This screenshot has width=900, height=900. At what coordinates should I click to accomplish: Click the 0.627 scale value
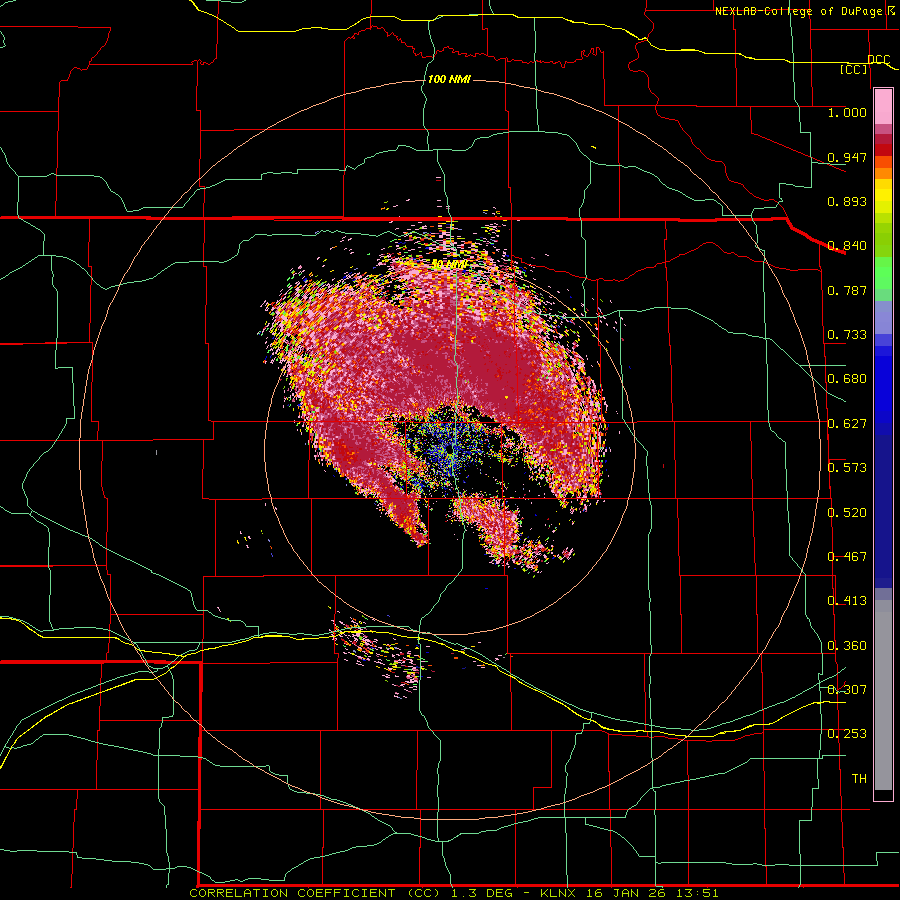847,424
